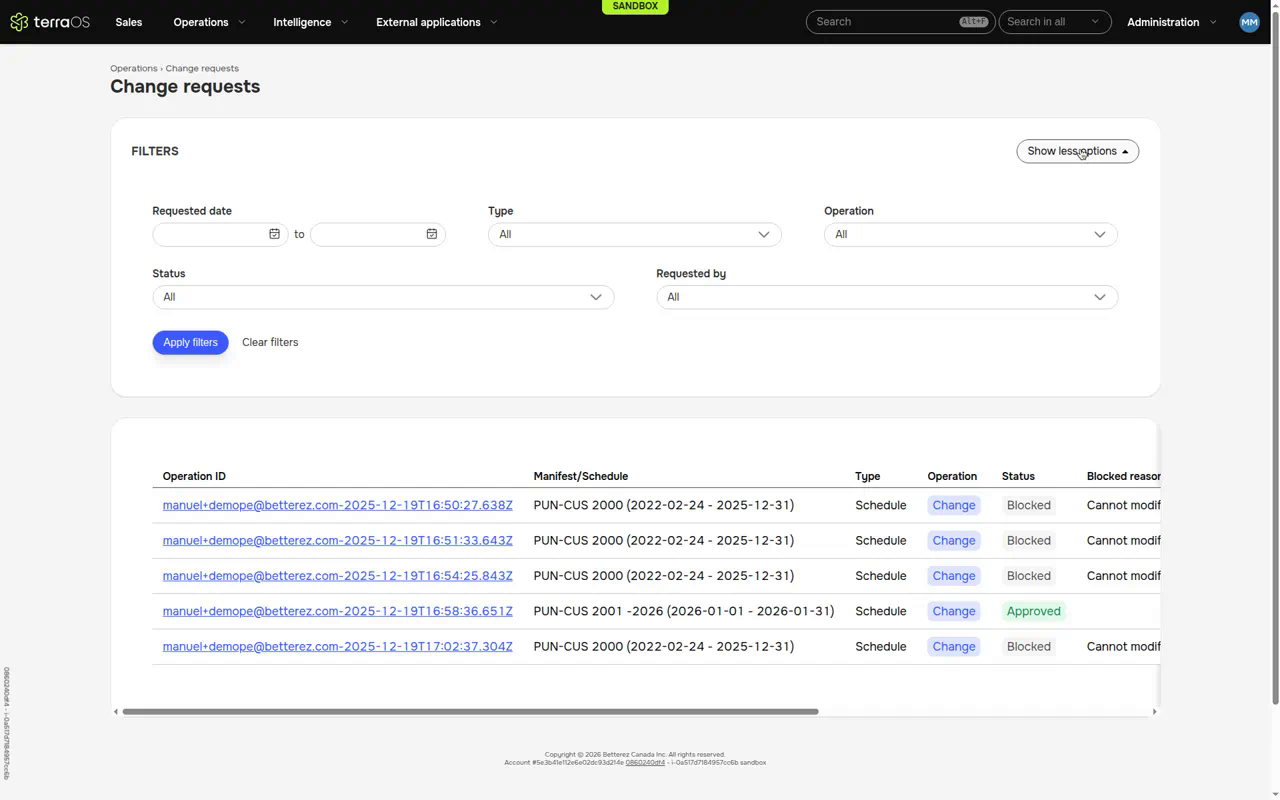1280x800 pixels.
Task: Open the Requested date start calendar icon
Action: pyautogui.click(x=274, y=234)
